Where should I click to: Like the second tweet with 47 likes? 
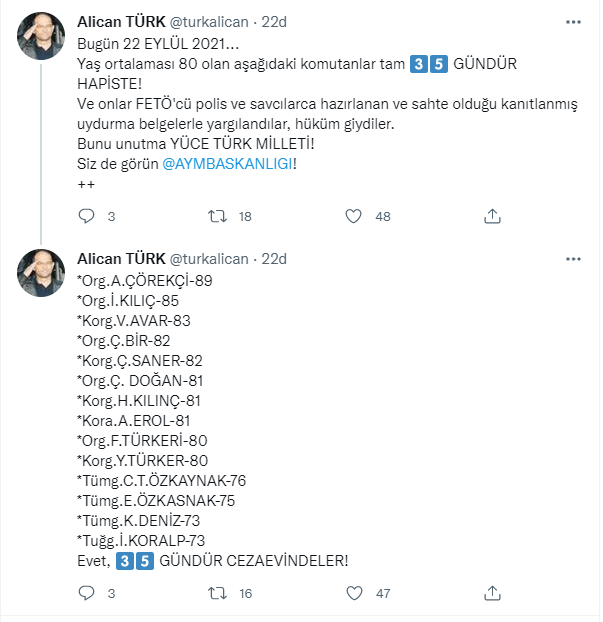pyautogui.click(x=354, y=593)
